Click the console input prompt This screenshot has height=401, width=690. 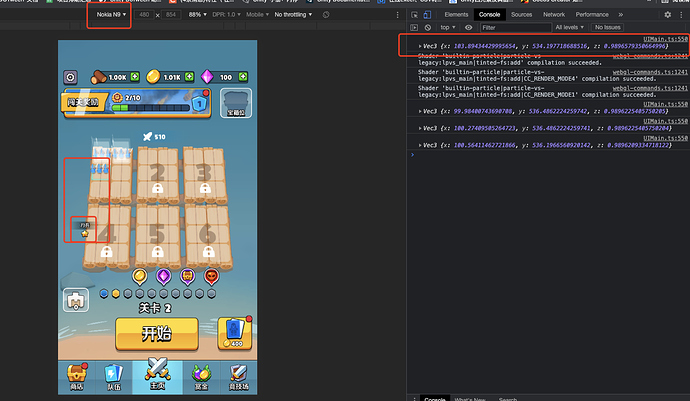point(548,155)
